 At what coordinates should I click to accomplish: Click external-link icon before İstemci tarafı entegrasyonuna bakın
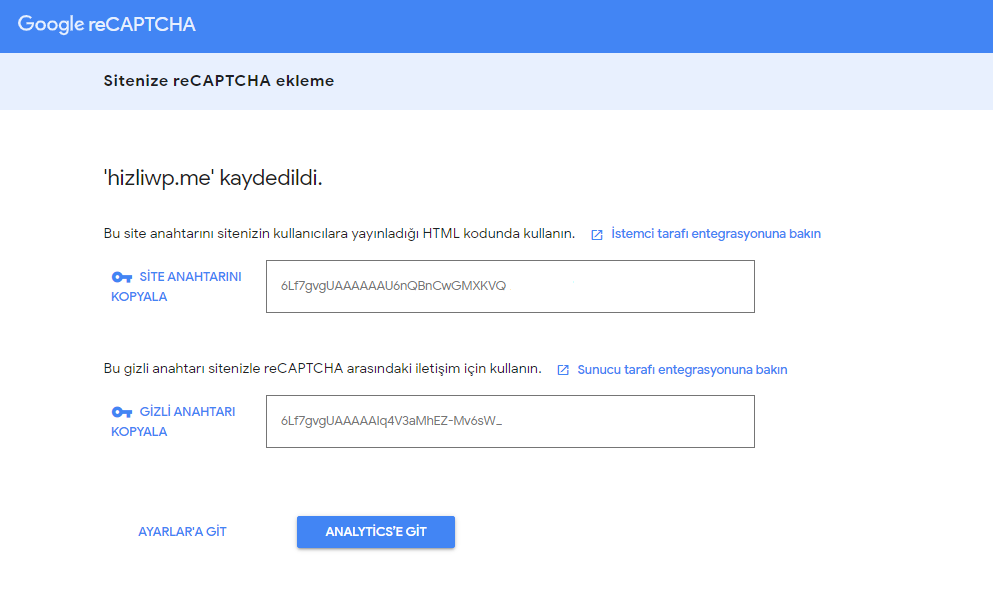(597, 235)
